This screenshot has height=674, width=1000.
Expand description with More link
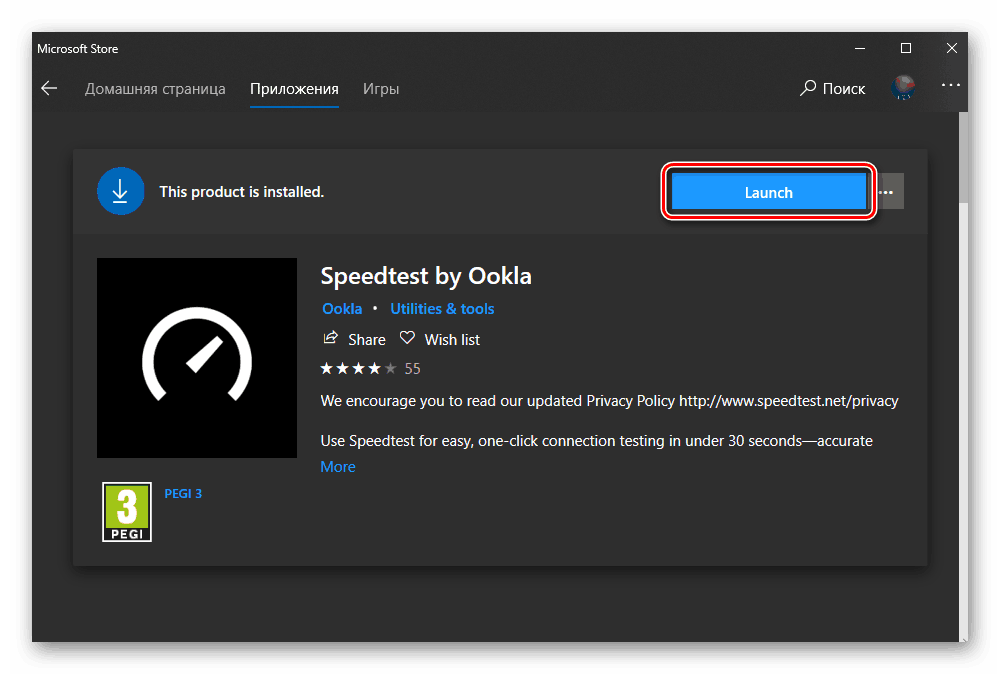[x=338, y=466]
